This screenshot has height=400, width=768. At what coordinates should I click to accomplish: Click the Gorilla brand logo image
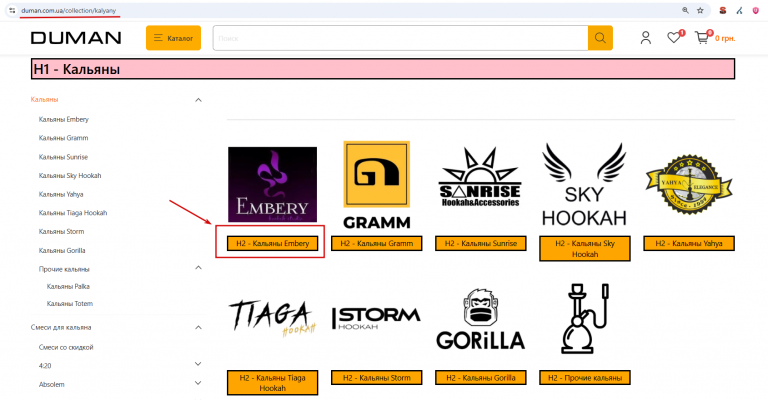point(480,319)
